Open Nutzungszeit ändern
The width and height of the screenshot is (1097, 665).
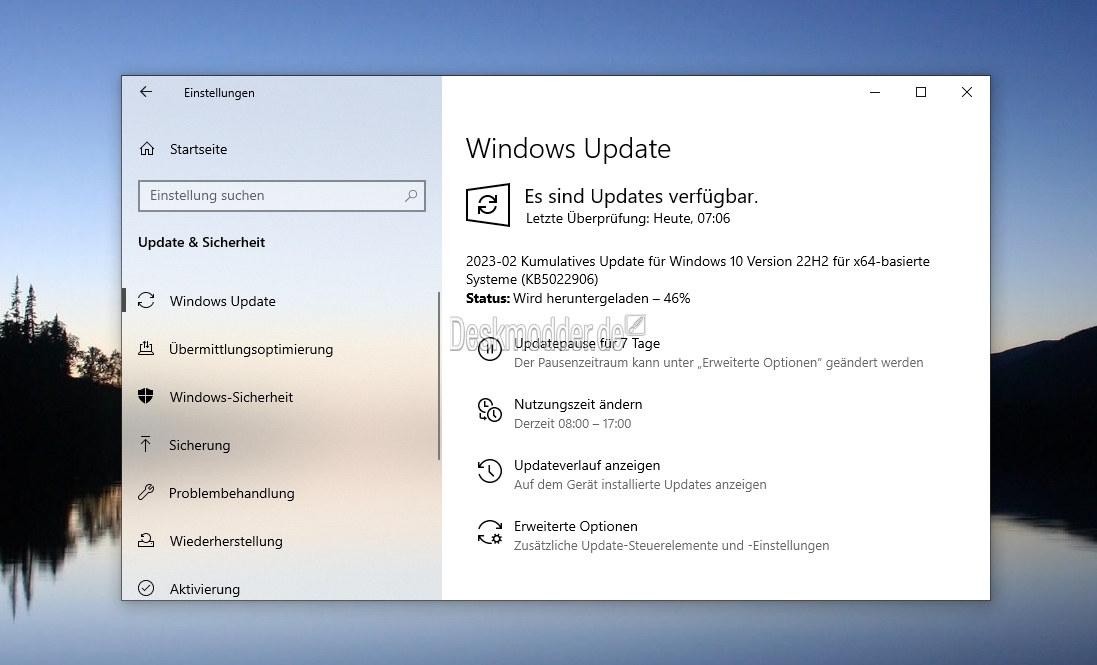coord(578,404)
